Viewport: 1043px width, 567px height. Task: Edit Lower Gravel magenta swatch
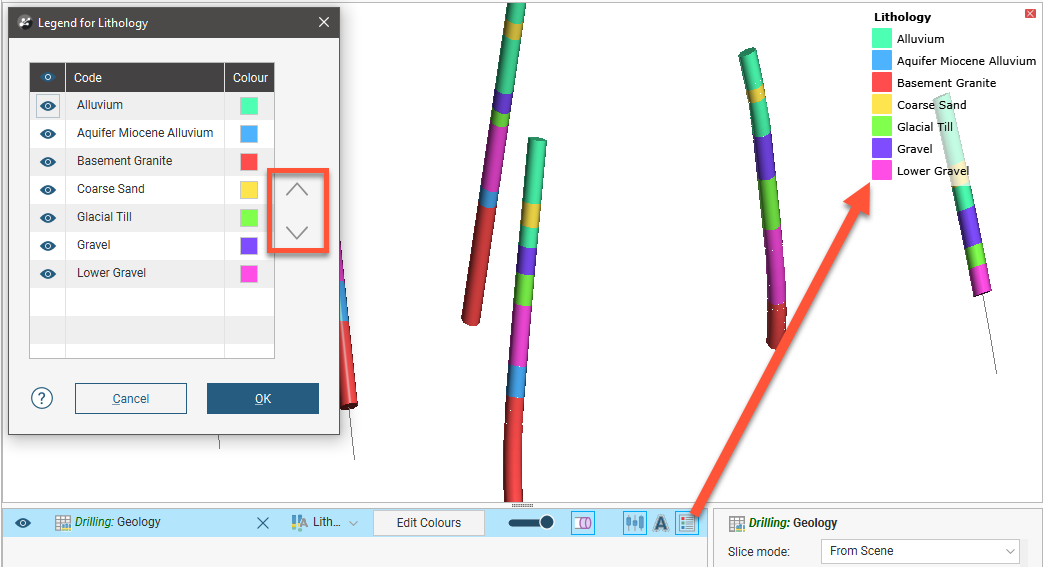click(249, 274)
